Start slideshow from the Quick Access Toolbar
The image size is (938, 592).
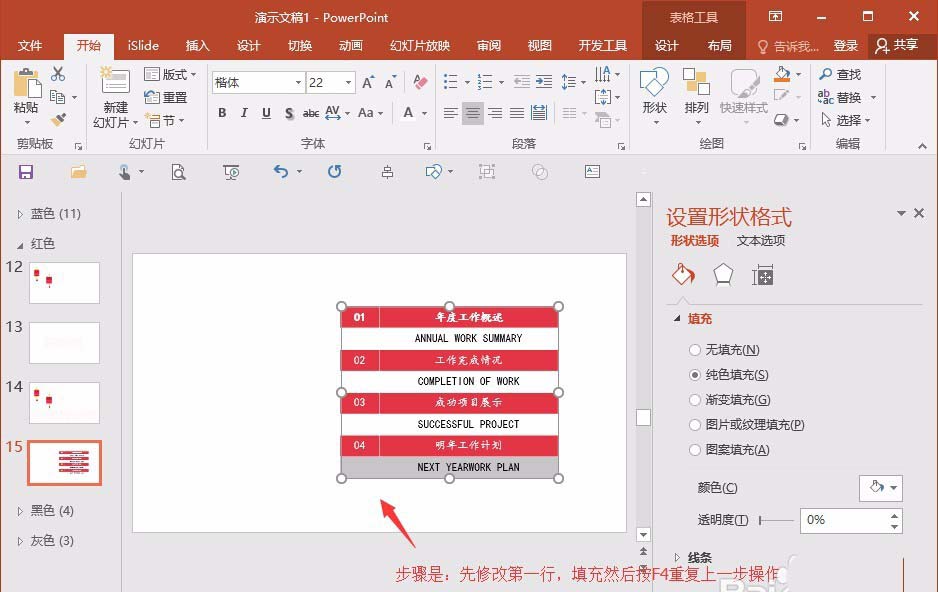click(231, 172)
